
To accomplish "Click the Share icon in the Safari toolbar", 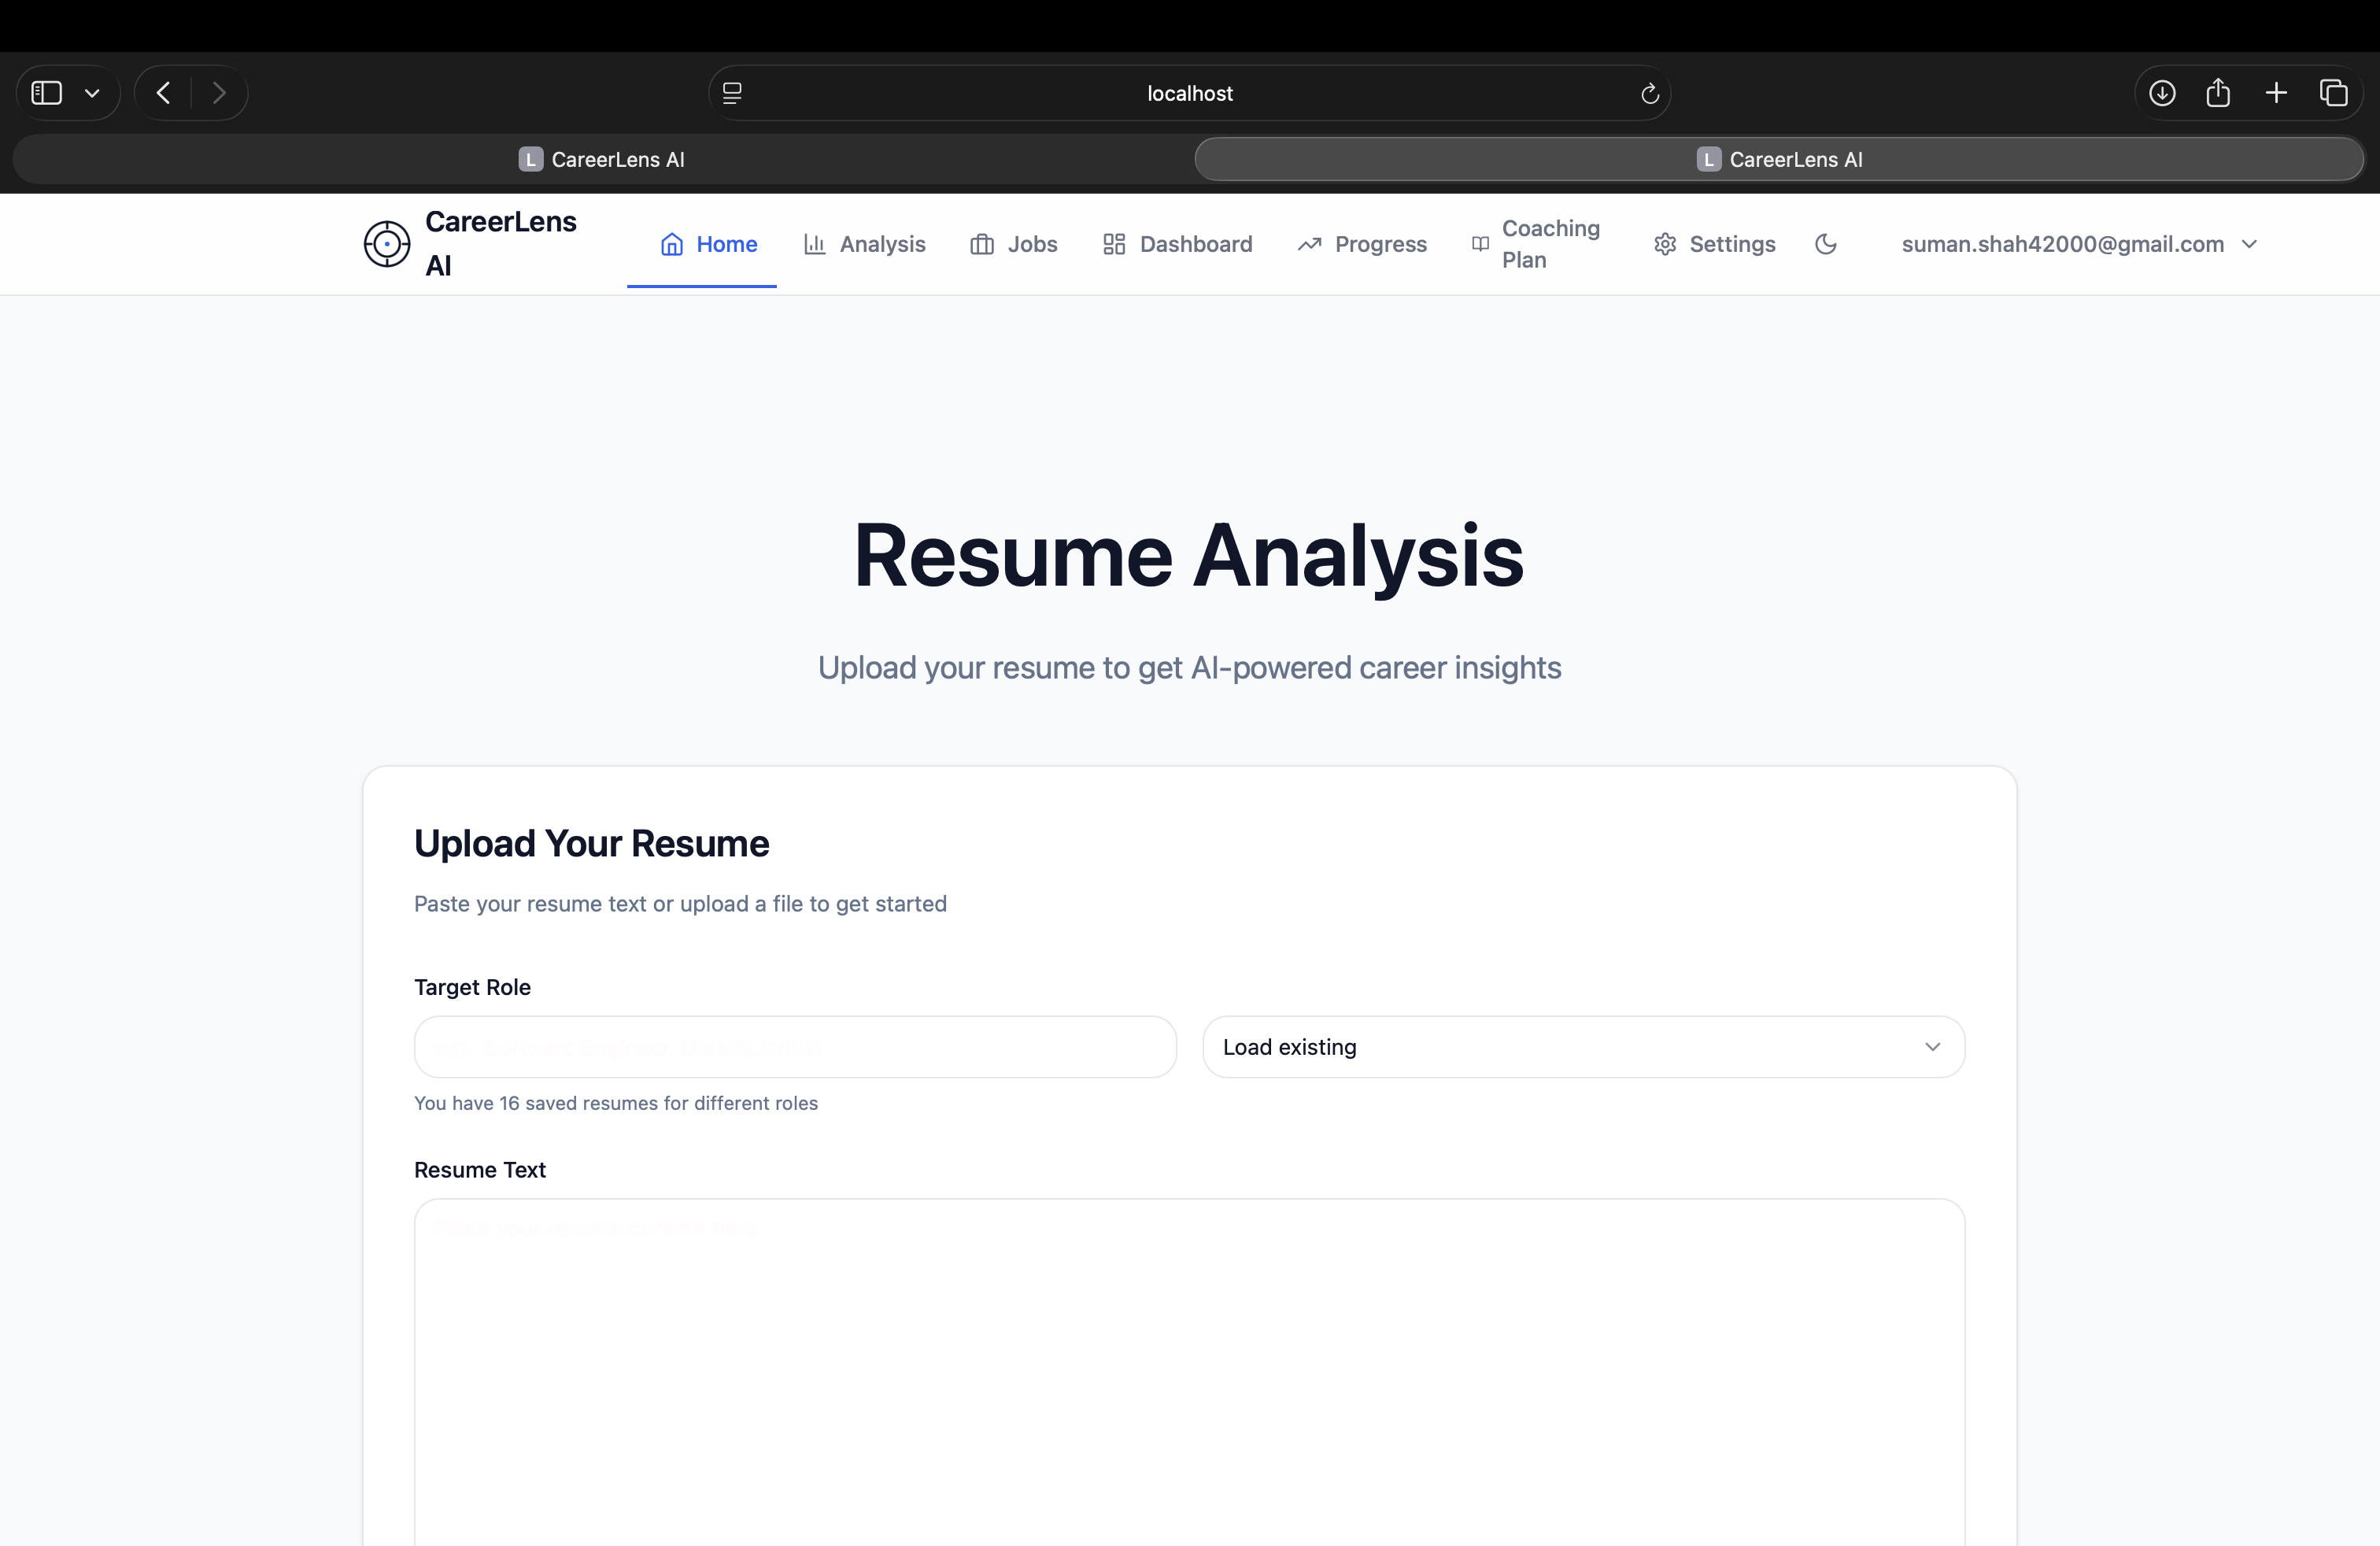I will tap(2218, 93).
